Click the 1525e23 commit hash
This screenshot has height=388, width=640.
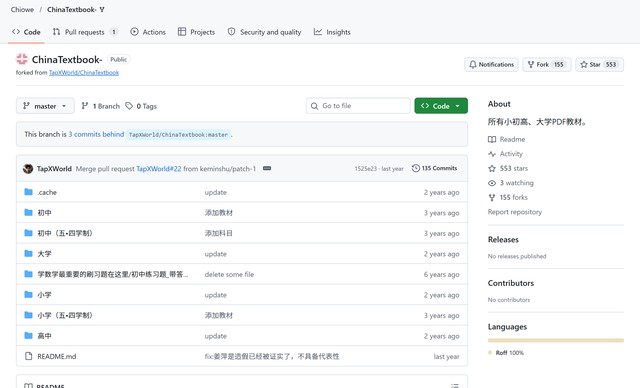pos(366,169)
